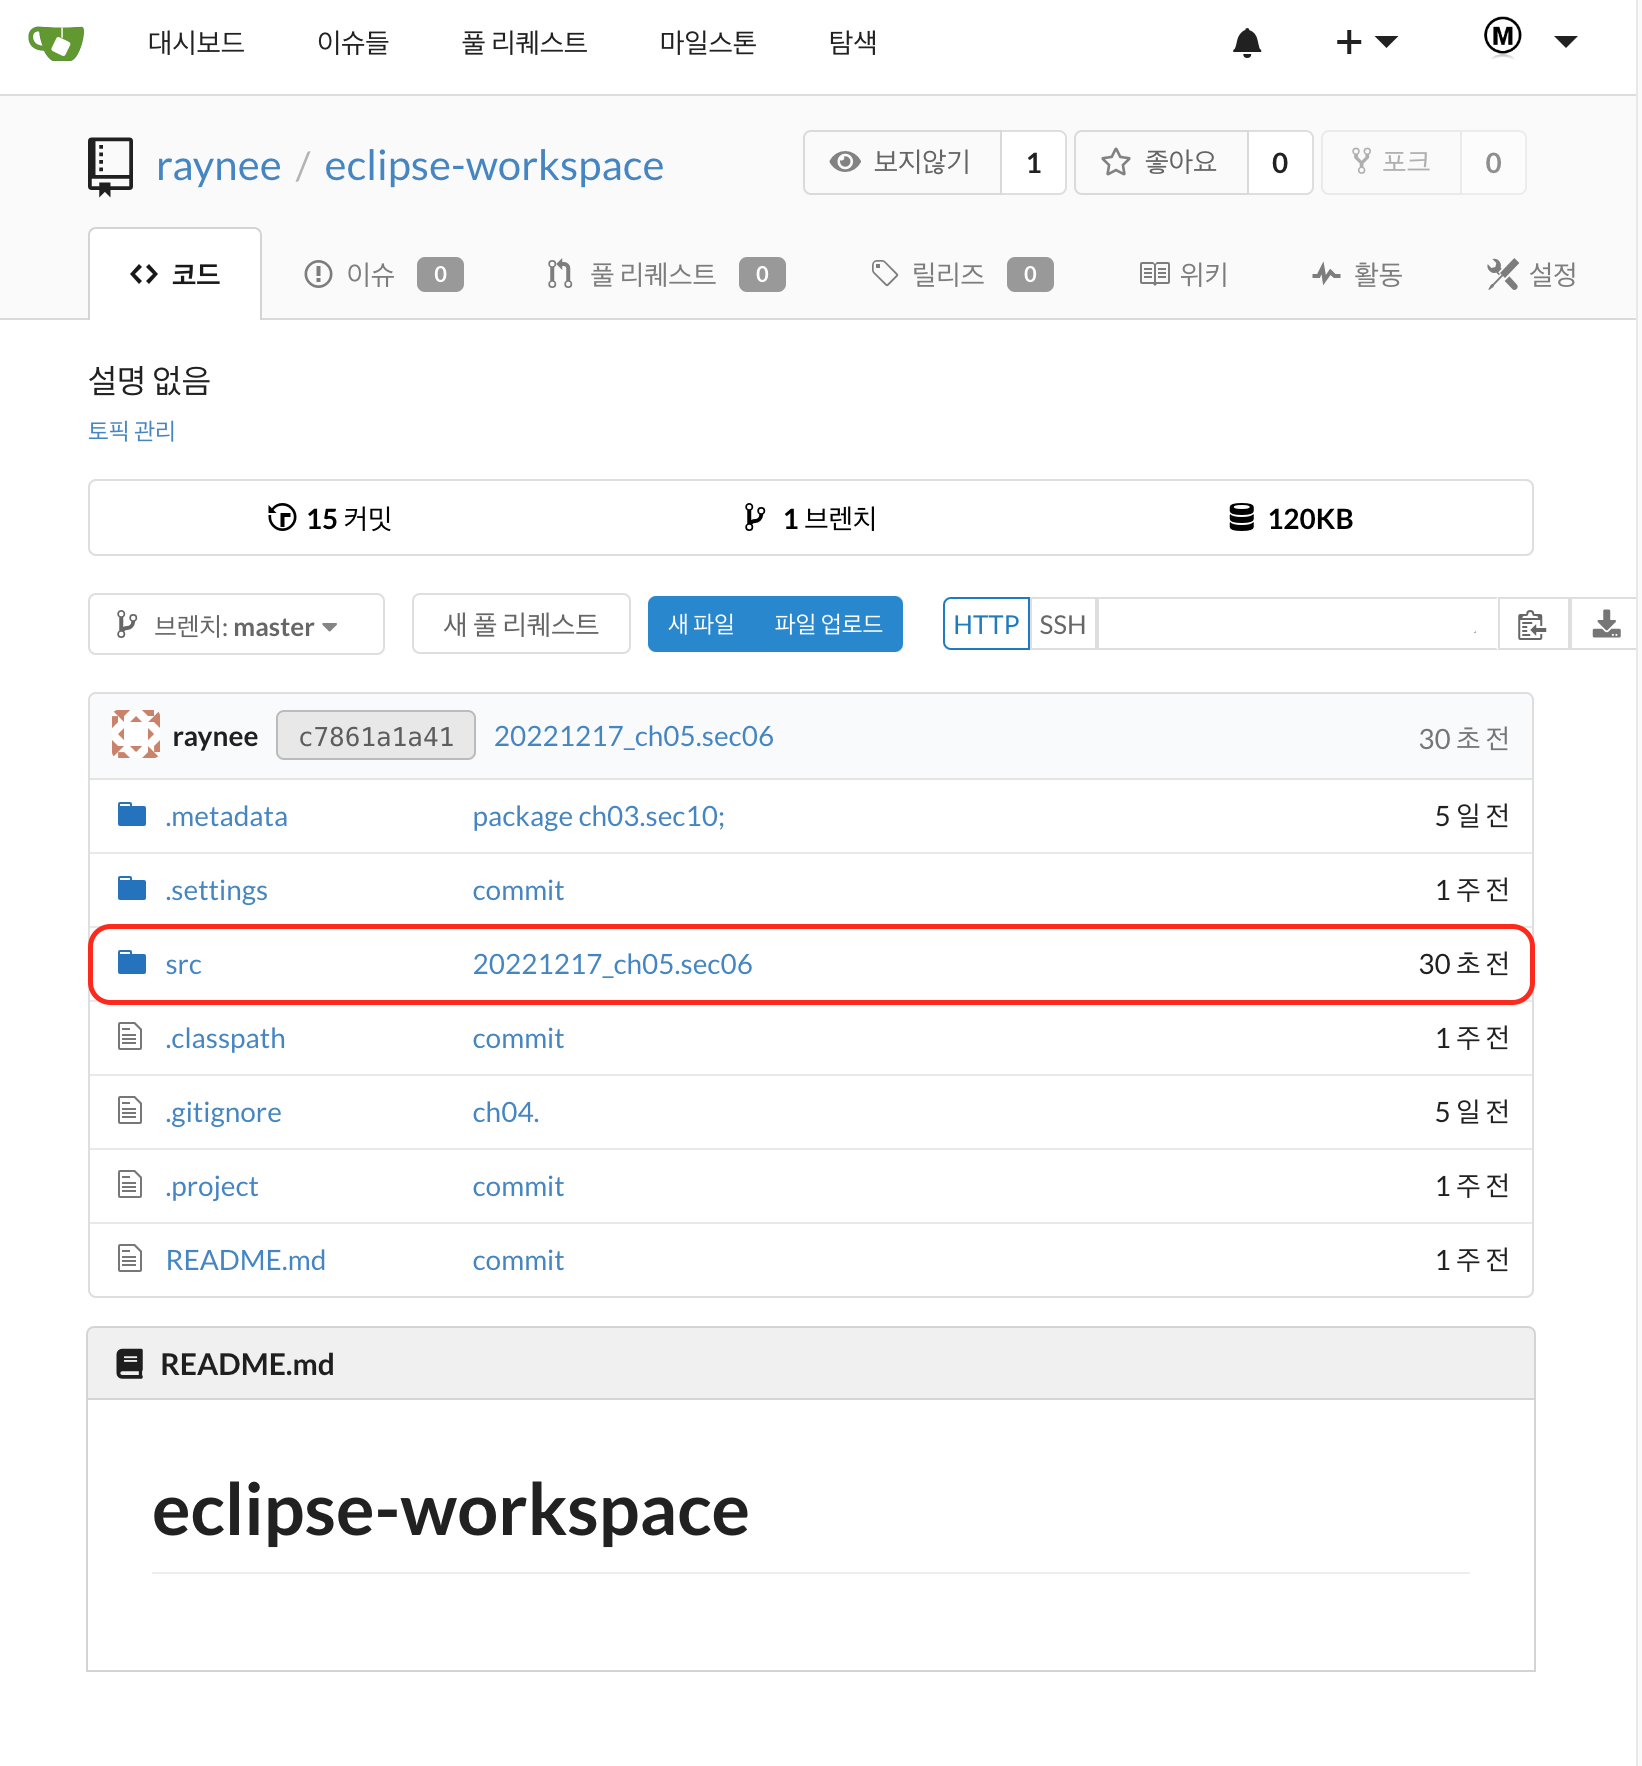
Task: Open src row commit 20221217_ch05.sec06
Action: pos(612,965)
